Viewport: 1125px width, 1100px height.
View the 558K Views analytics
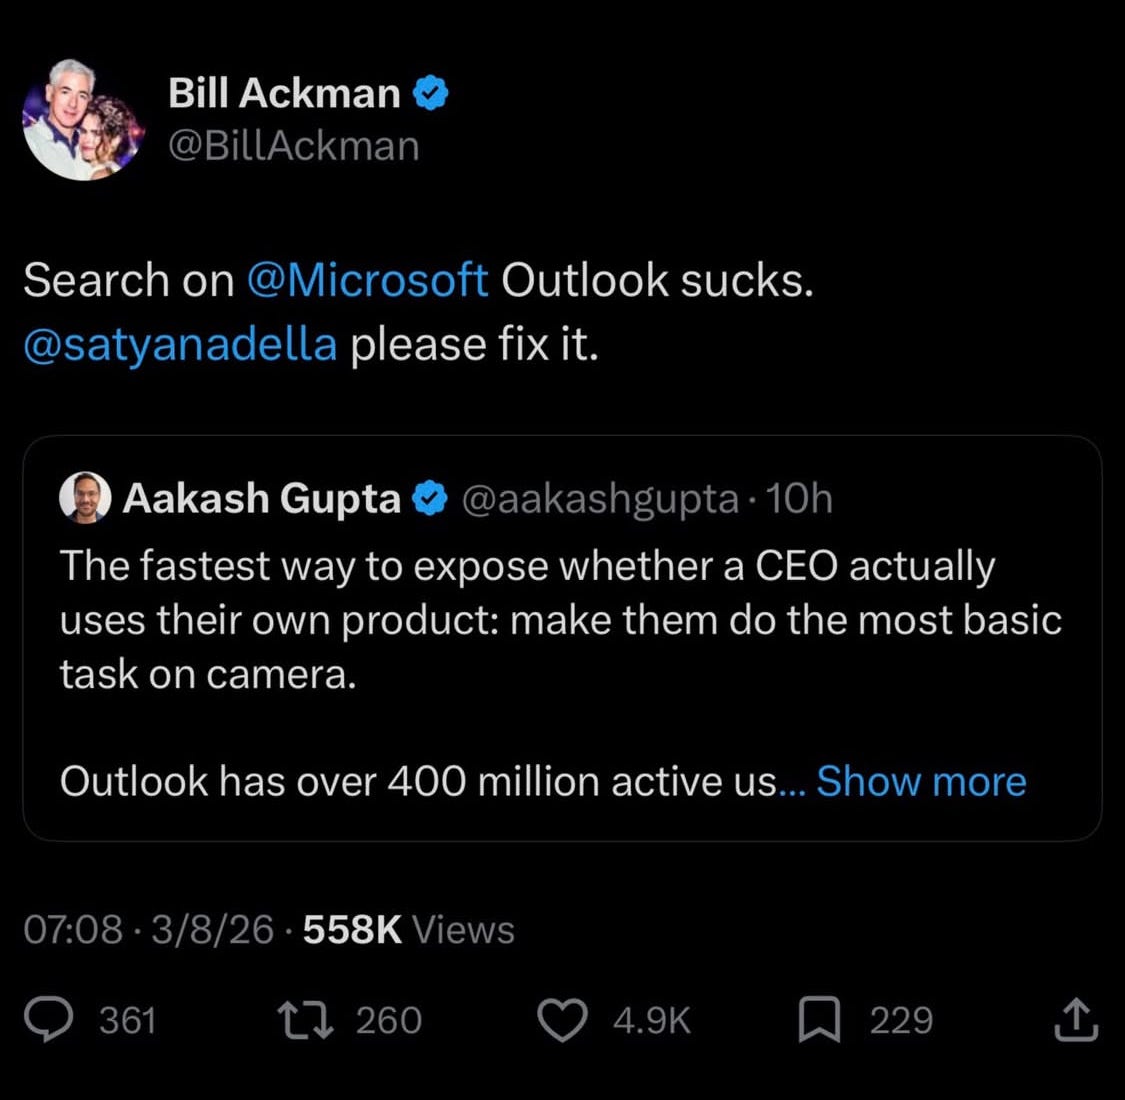(409, 929)
